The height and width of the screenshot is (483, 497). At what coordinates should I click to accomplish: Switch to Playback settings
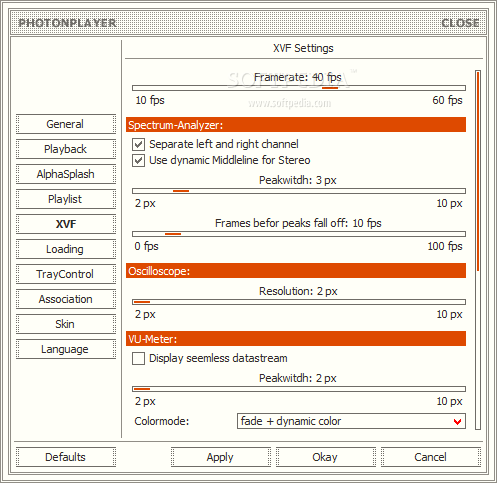pyautogui.click(x=66, y=149)
